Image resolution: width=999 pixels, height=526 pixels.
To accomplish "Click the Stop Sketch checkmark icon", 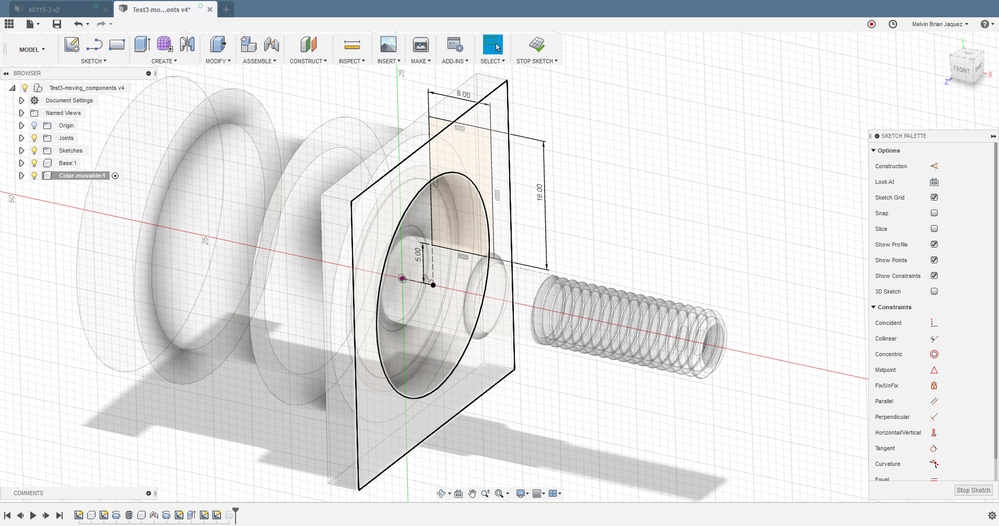I will point(536,45).
